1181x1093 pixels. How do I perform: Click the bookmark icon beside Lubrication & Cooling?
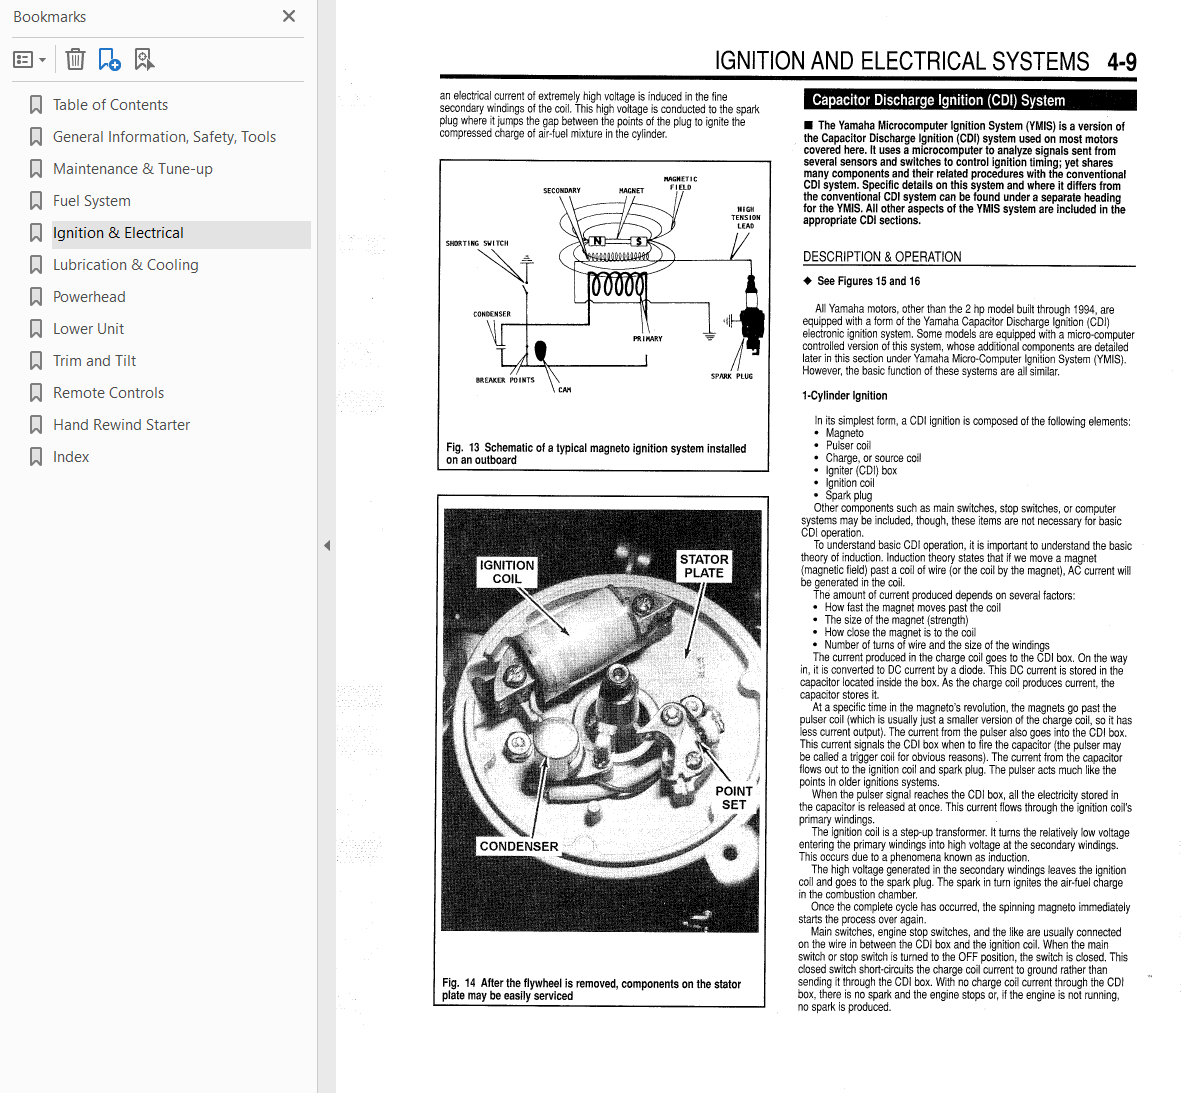click(x=35, y=265)
